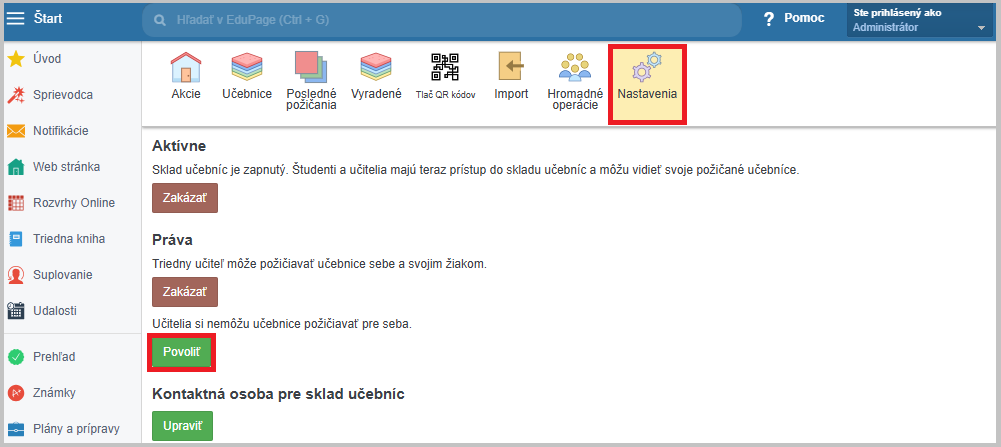
Task: Click the Rozvrhy Online grid icon
Action: click(x=16, y=203)
